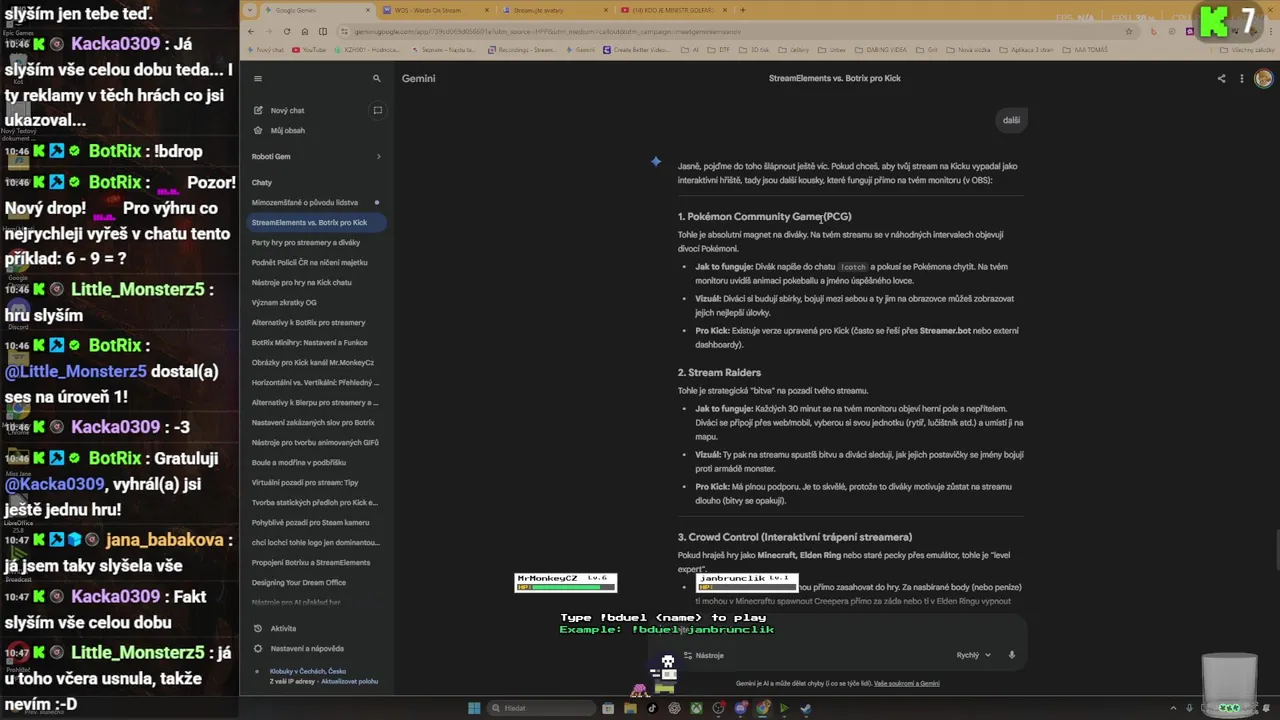The image size is (1280, 720).
Task: Open chat Propojení Botrixu a StreamElements
Action: (311, 562)
